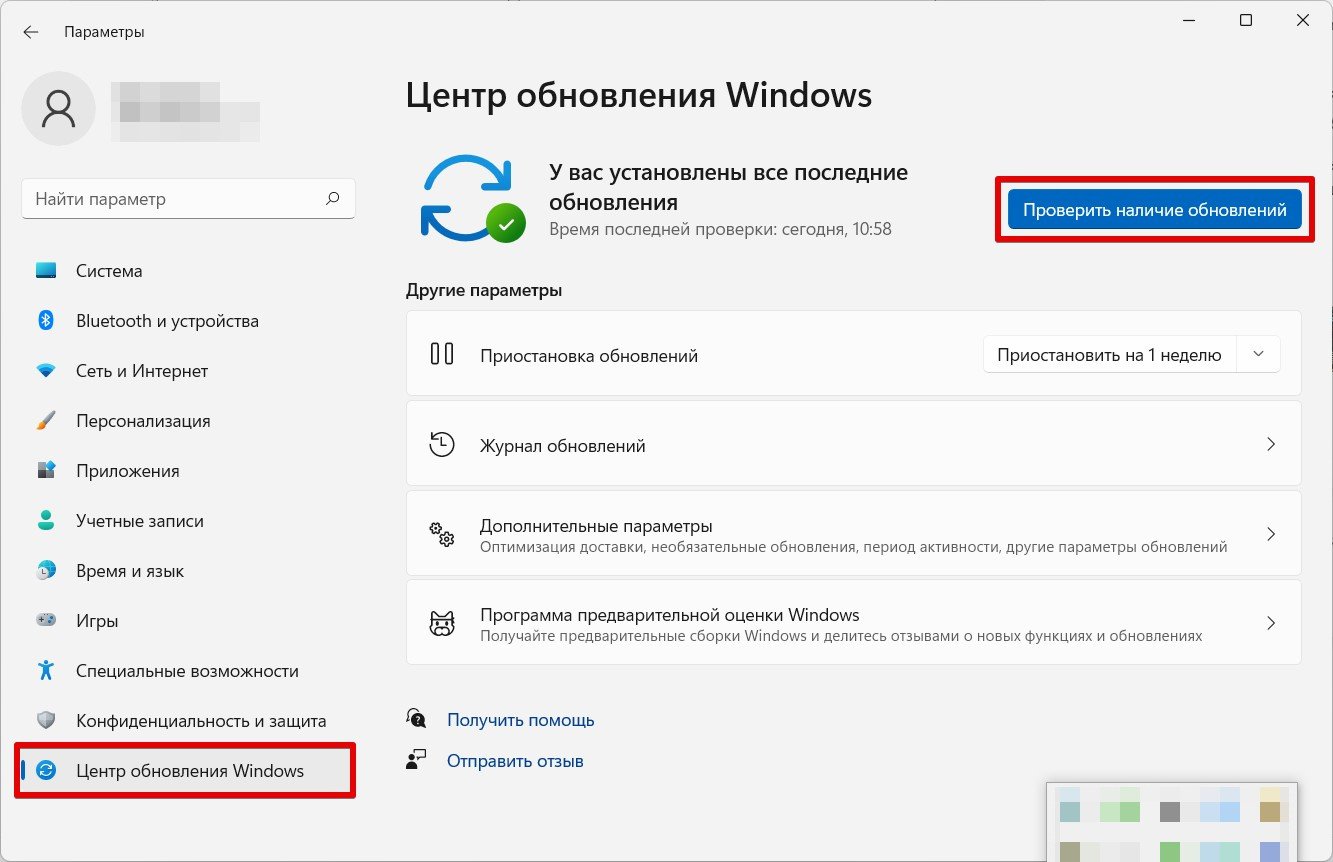Open Дополнительные параметры row
The height and width of the screenshot is (862, 1333).
click(853, 535)
